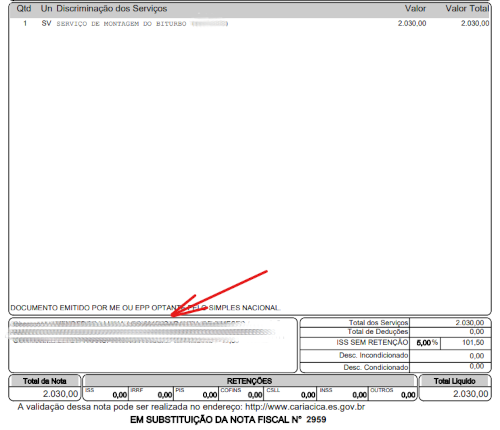Viewport: 500px width, 430px height.
Task: Click the 'Desc. Incondicionado' label
Action: tap(374, 355)
